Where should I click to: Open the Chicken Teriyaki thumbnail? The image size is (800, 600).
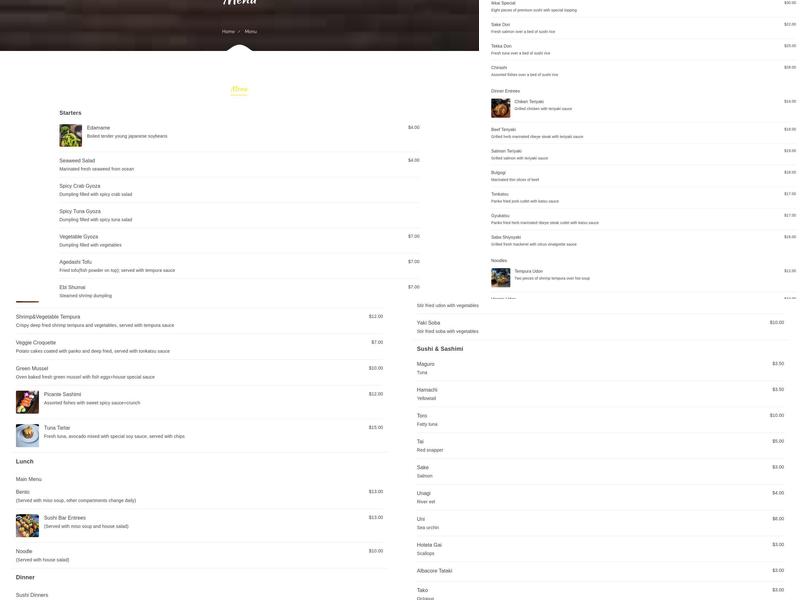[501, 108]
